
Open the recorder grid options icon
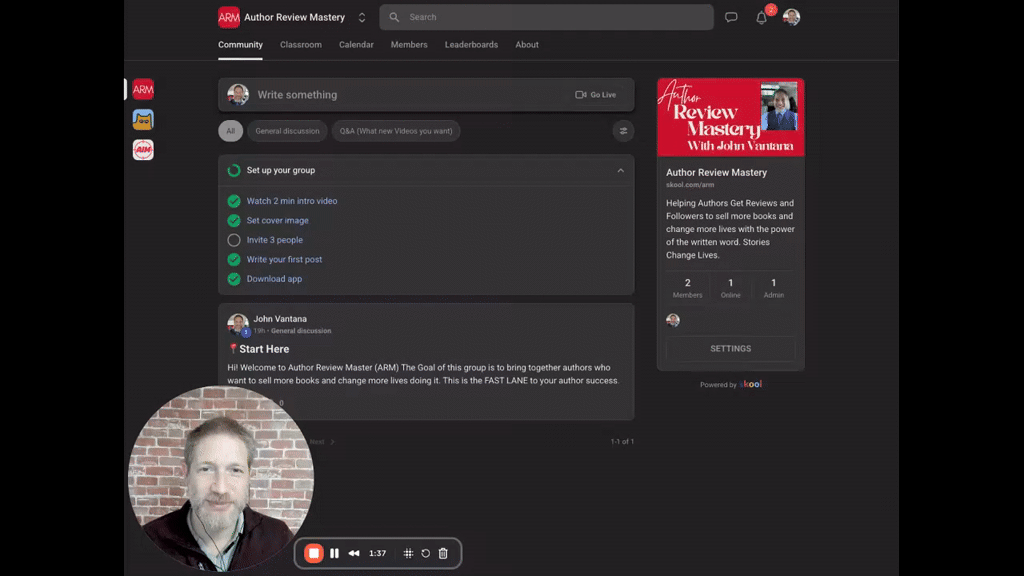point(408,553)
